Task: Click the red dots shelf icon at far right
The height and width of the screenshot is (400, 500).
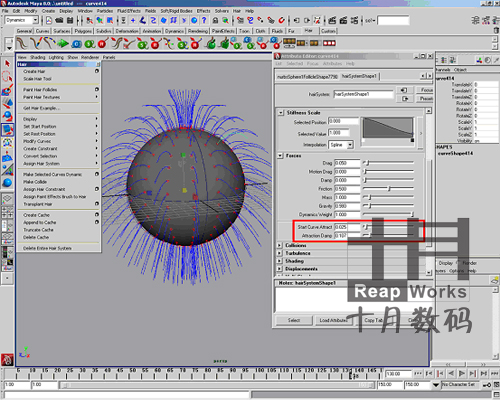Action: point(329,43)
